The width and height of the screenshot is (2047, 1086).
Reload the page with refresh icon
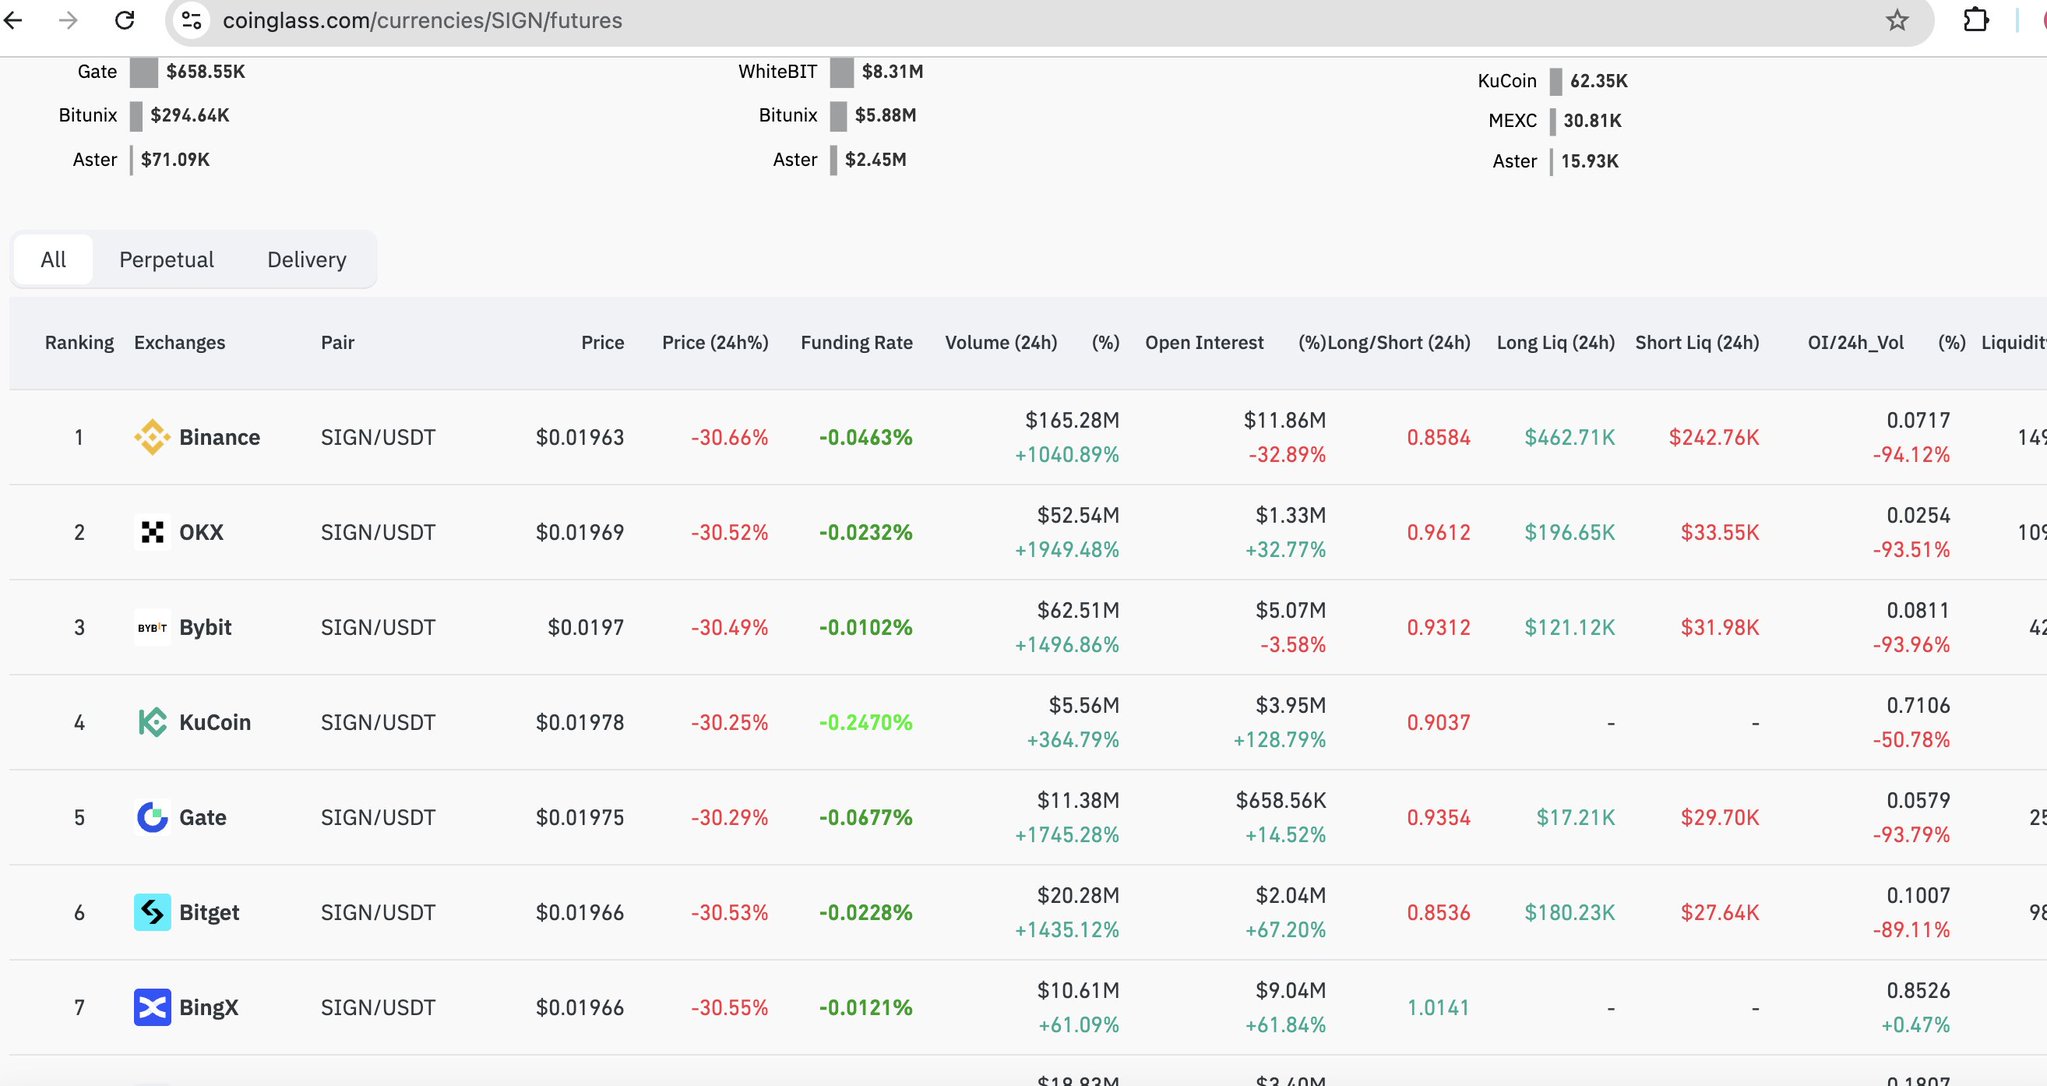coord(125,20)
